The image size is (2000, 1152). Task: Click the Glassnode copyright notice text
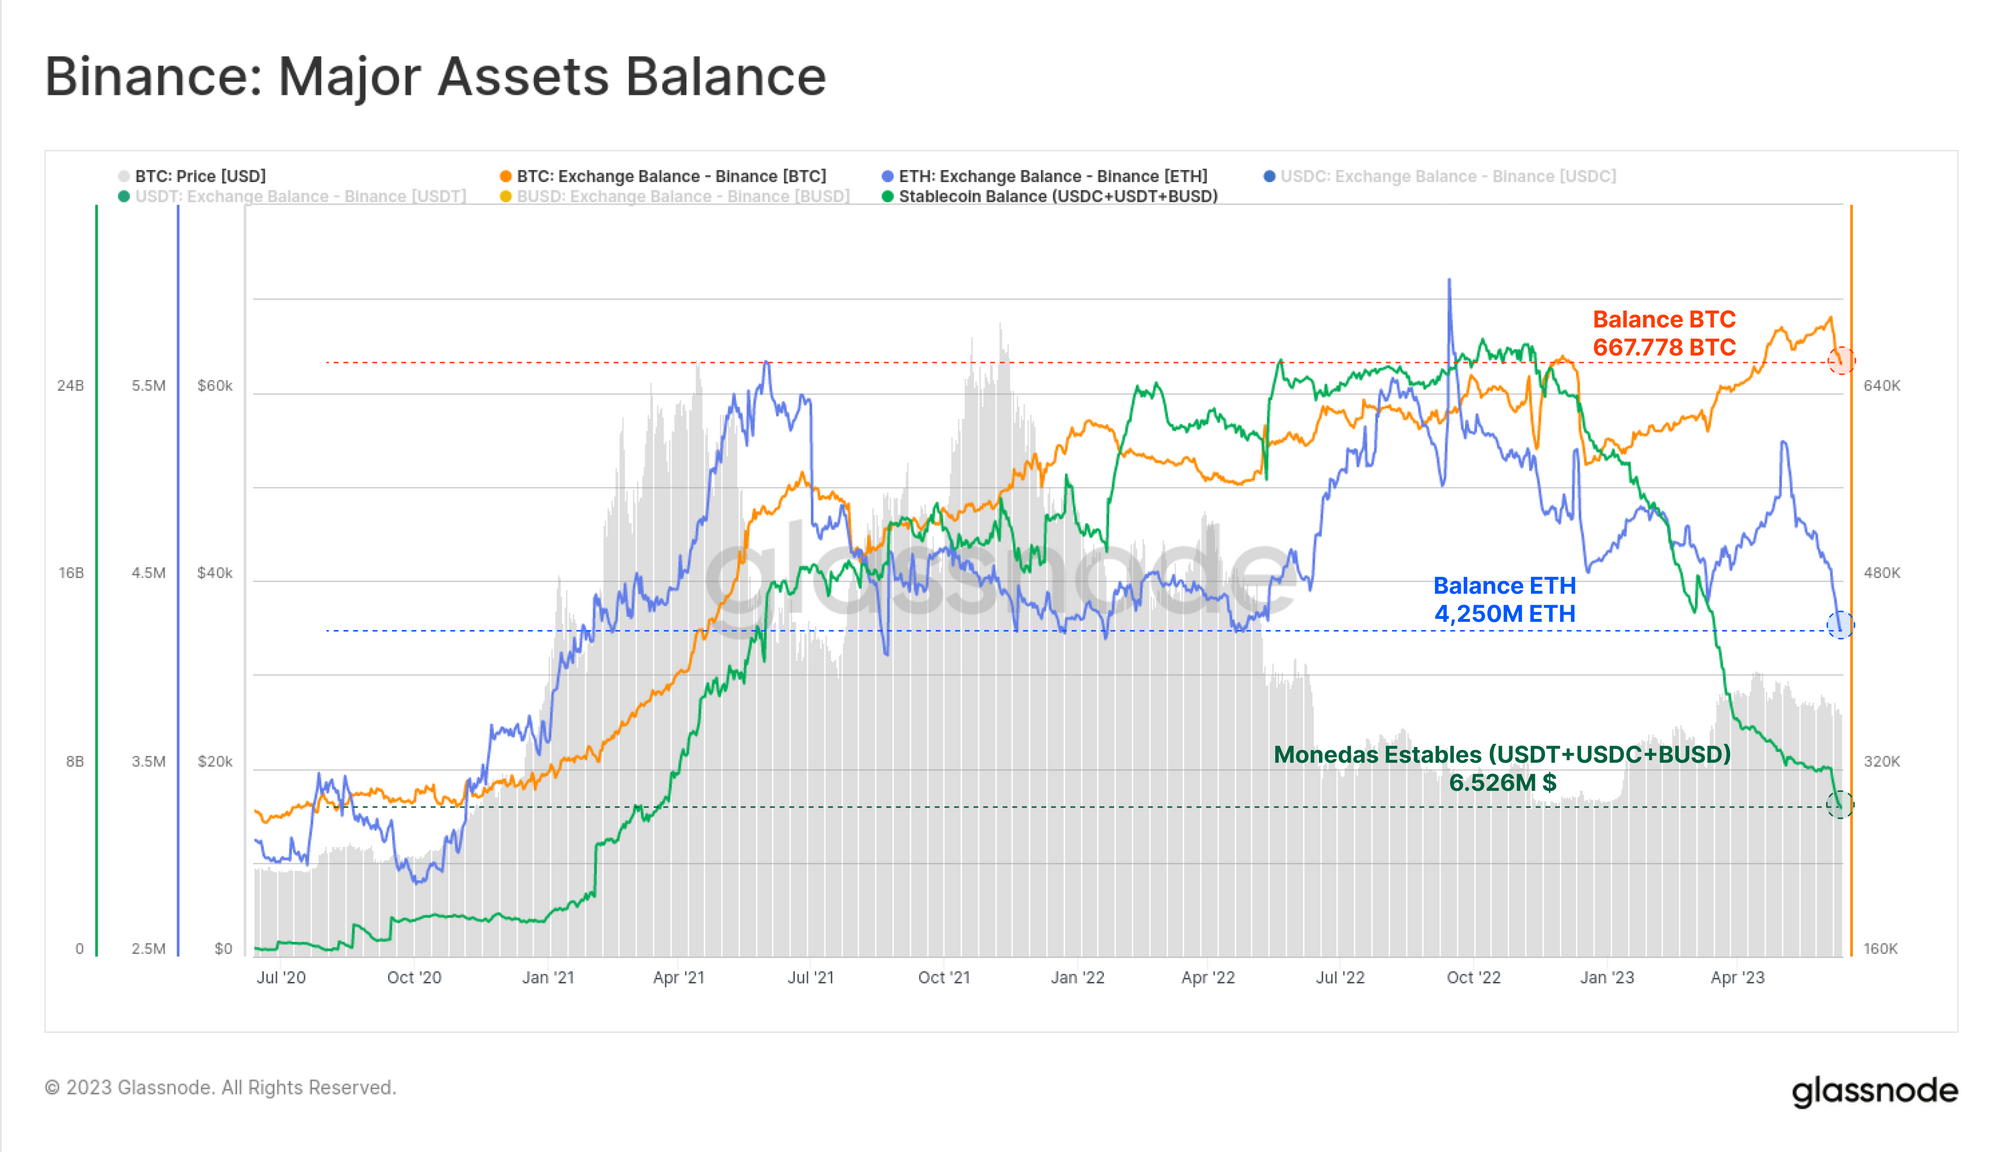tap(221, 1087)
